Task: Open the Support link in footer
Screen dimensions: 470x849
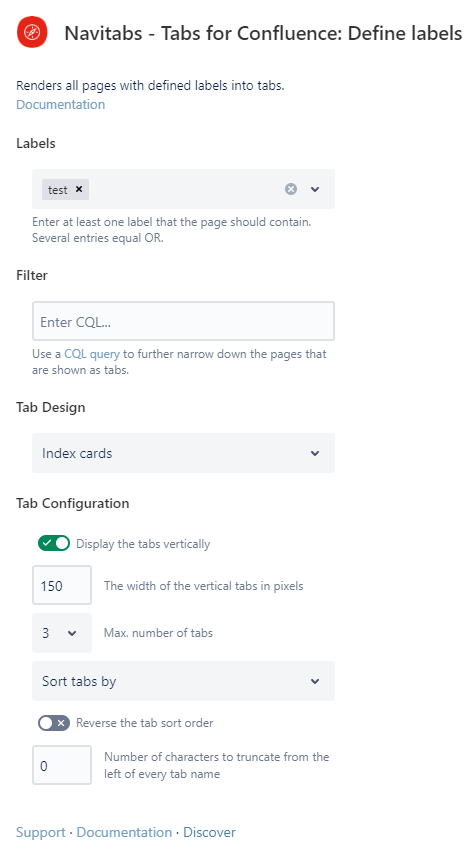Action: (41, 832)
